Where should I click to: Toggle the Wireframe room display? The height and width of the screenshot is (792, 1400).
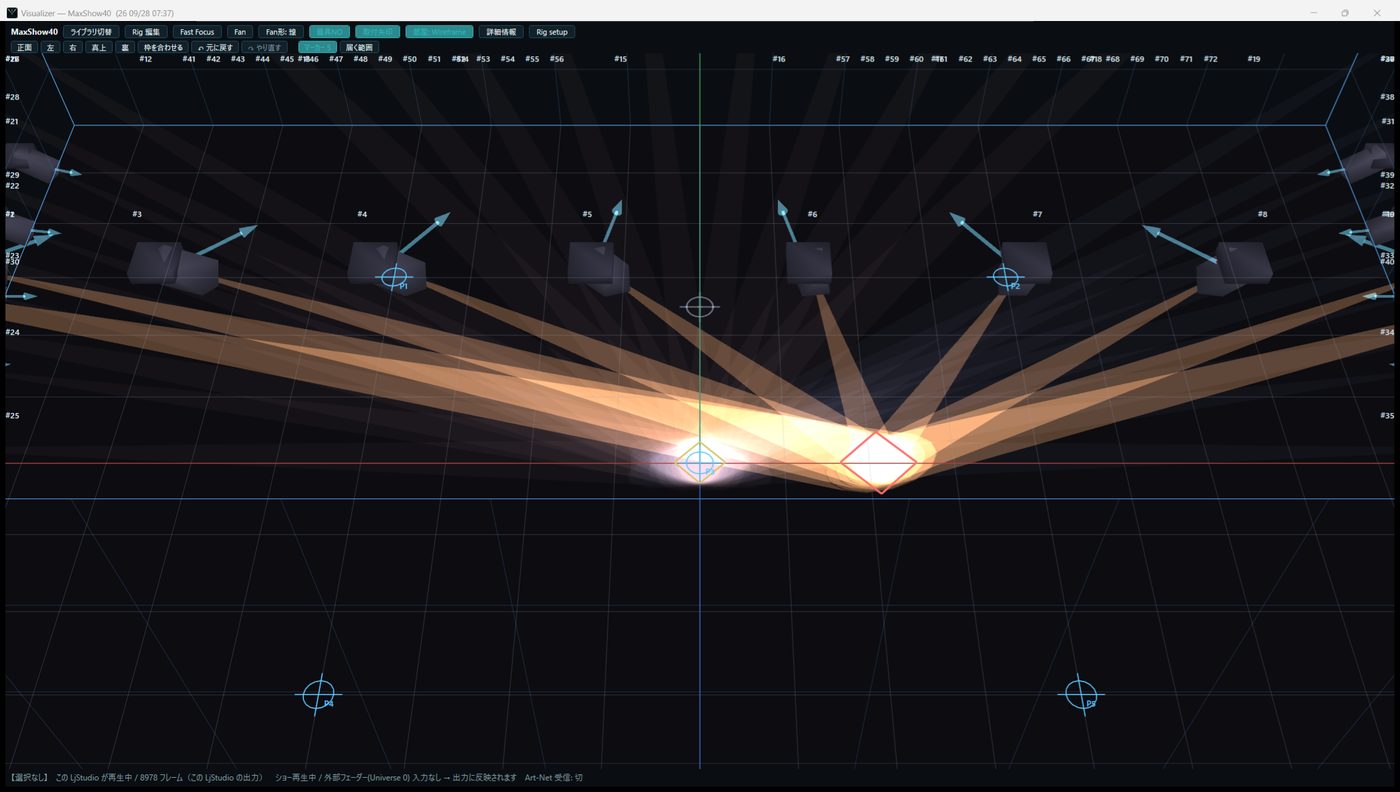[439, 32]
